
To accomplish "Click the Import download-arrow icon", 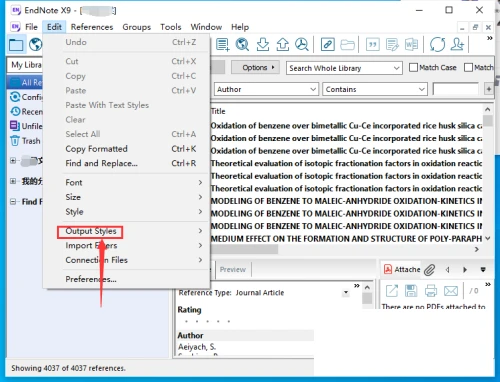I will point(263,44).
